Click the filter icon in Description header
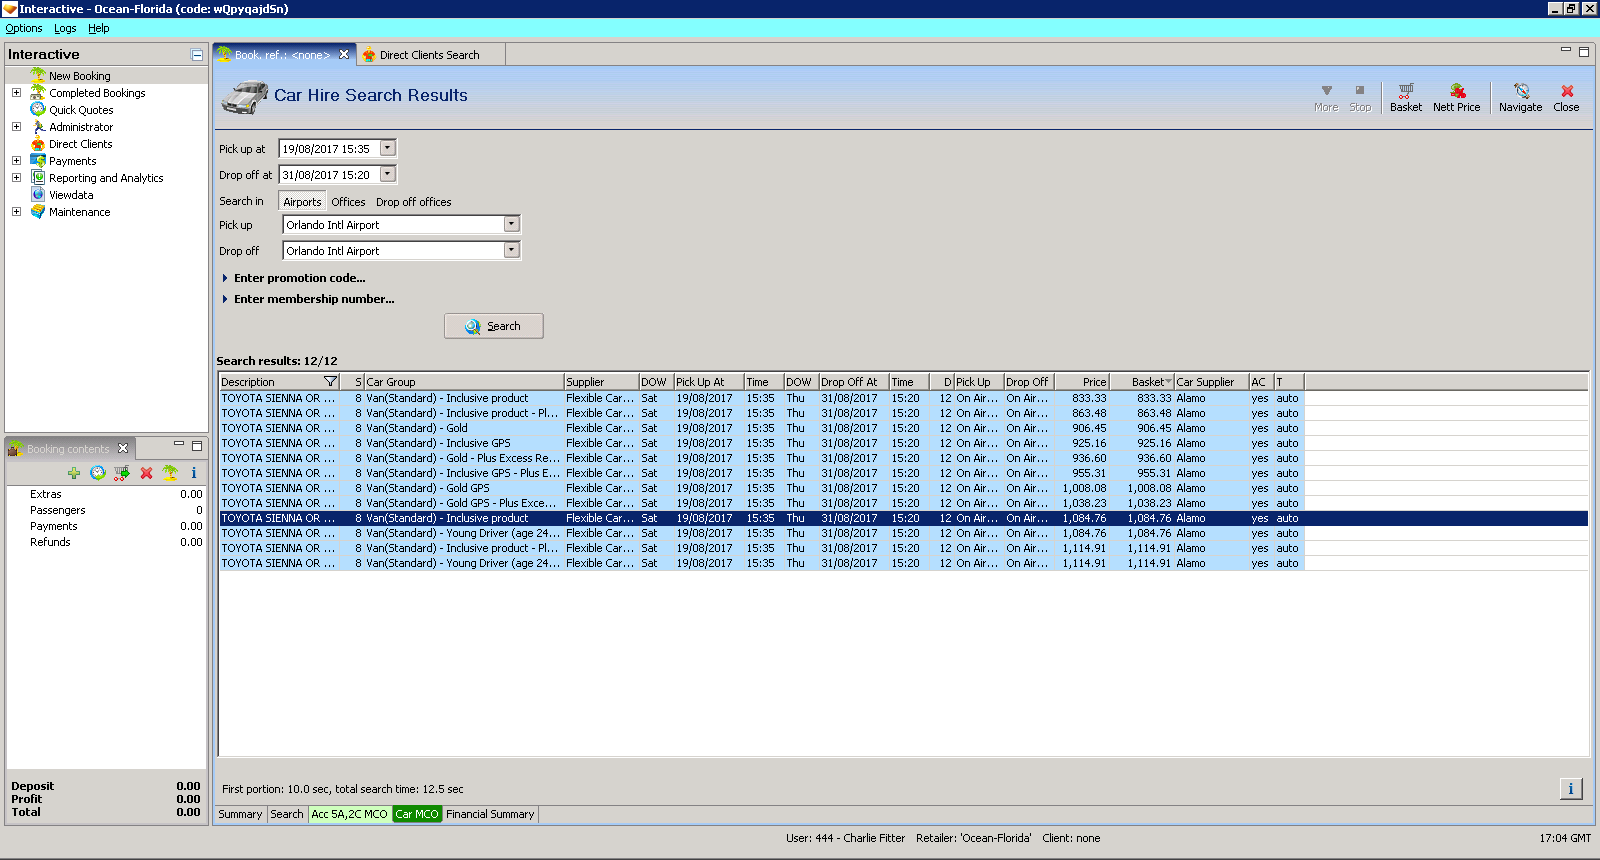Image resolution: width=1600 pixels, height=860 pixels. pos(331,382)
